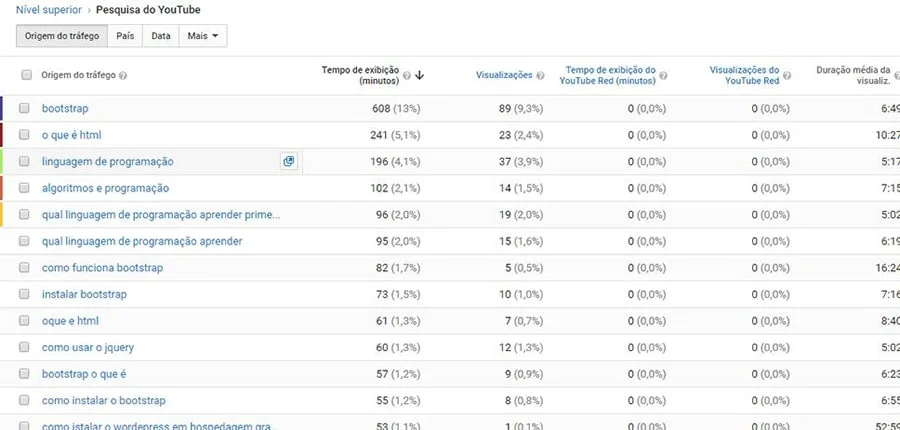Screen dimensions: 900x430
Task: Click the sort arrow on Tempo de exibição column
Action: click(420, 75)
